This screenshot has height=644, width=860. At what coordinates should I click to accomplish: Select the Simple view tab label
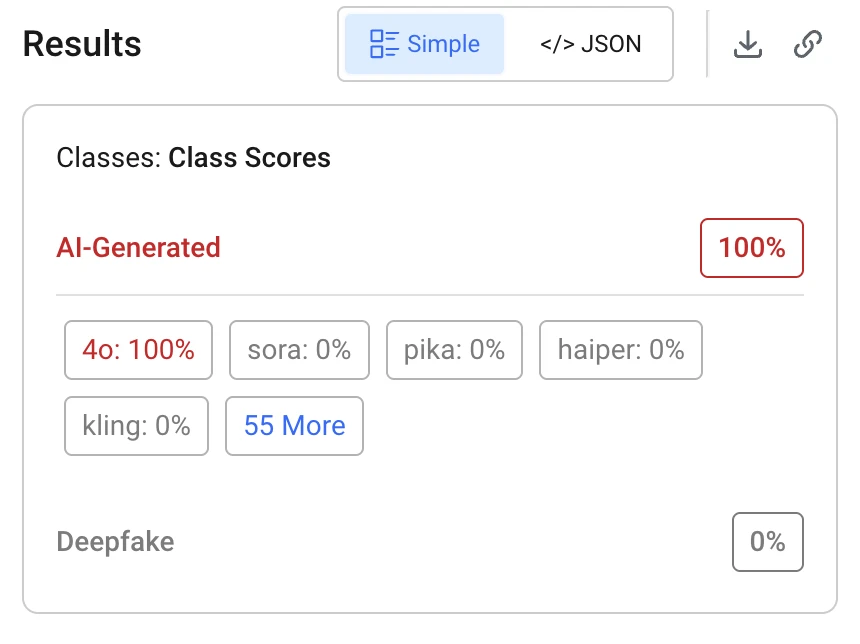pos(443,44)
